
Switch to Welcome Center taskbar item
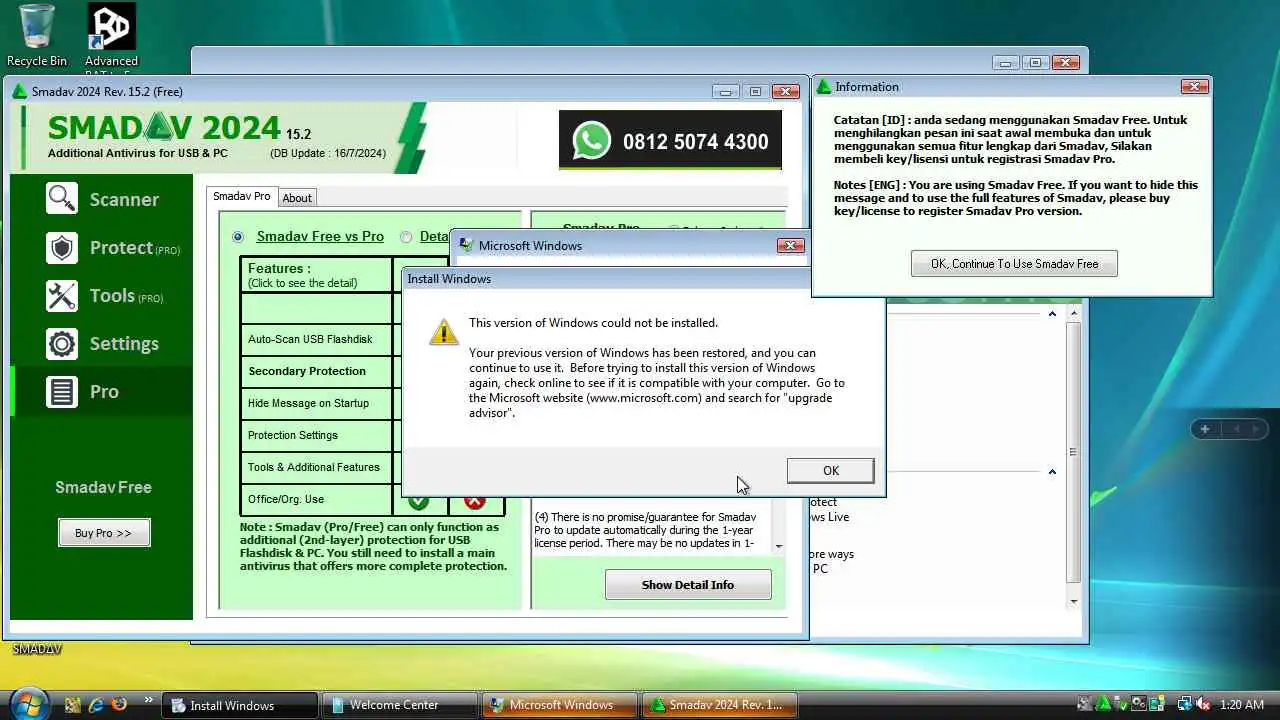pyautogui.click(x=400, y=705)
